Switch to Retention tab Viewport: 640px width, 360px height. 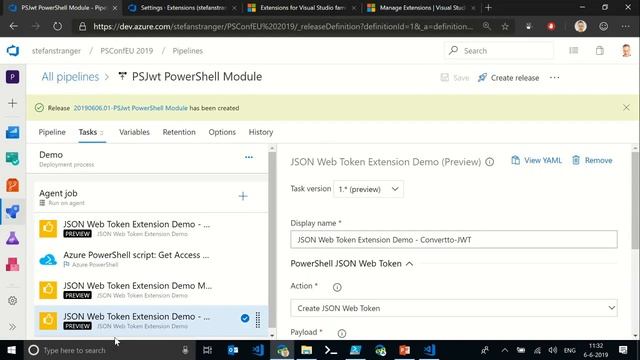click(x=179, y=132)
